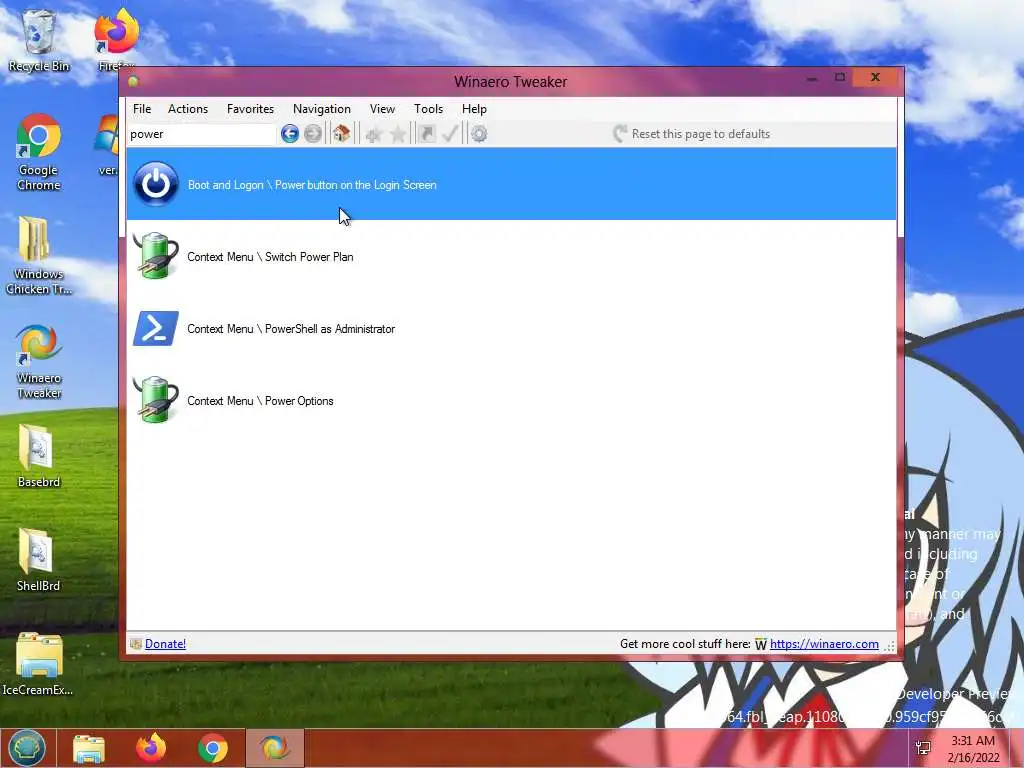Select 'PowerShell as Administrator' result
Screen dimensions: 1024x768
pyautogui.click(x=511, y=328)
